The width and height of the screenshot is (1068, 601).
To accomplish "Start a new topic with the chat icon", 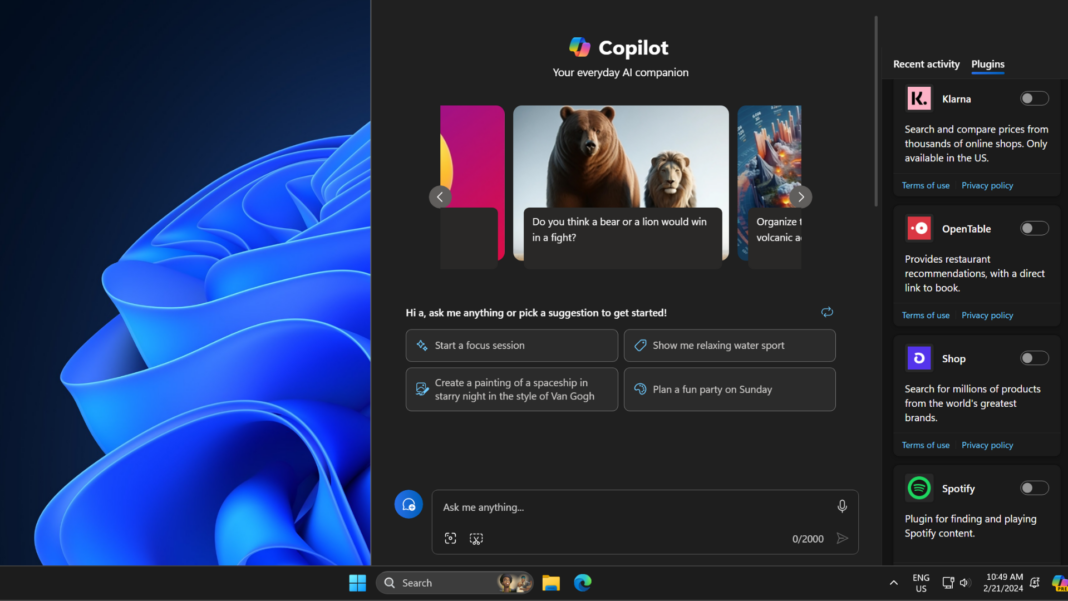I will tap(408, 504).
